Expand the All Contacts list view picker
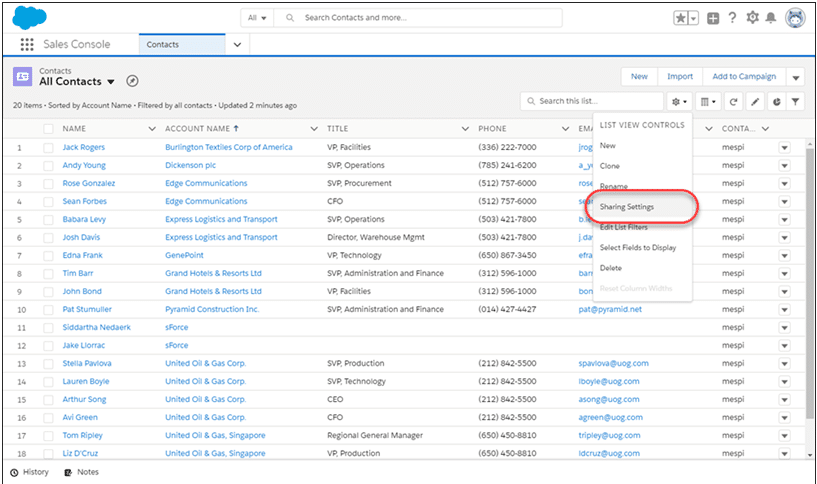This screenshot has width=817, height=484. click(x=111, y=82)
